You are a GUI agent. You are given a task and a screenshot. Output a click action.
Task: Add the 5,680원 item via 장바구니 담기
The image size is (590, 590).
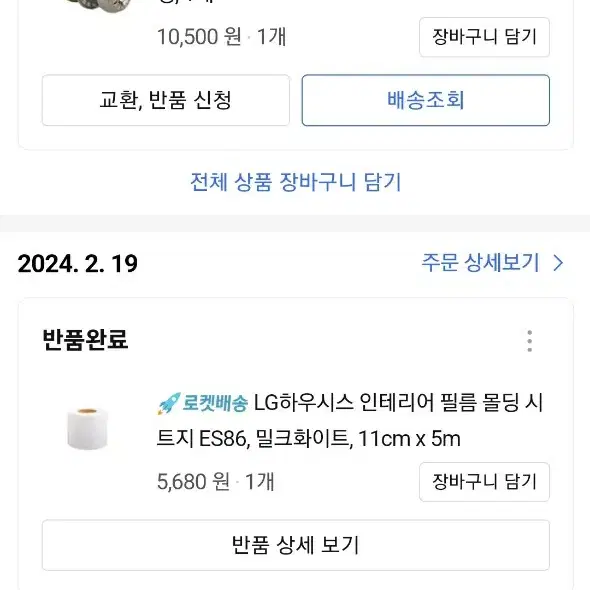pyautogui.click(x=484, y=482)
